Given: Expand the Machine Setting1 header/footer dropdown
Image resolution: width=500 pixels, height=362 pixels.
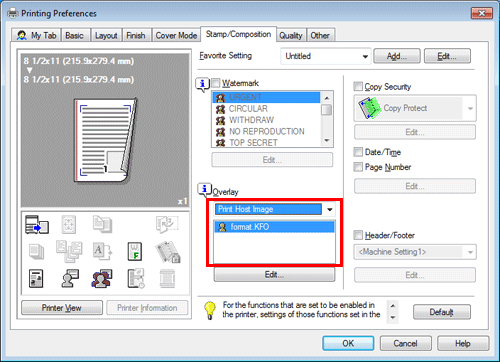Looking at the screenshot, I should pyautogui.click(x=415, y=252).
